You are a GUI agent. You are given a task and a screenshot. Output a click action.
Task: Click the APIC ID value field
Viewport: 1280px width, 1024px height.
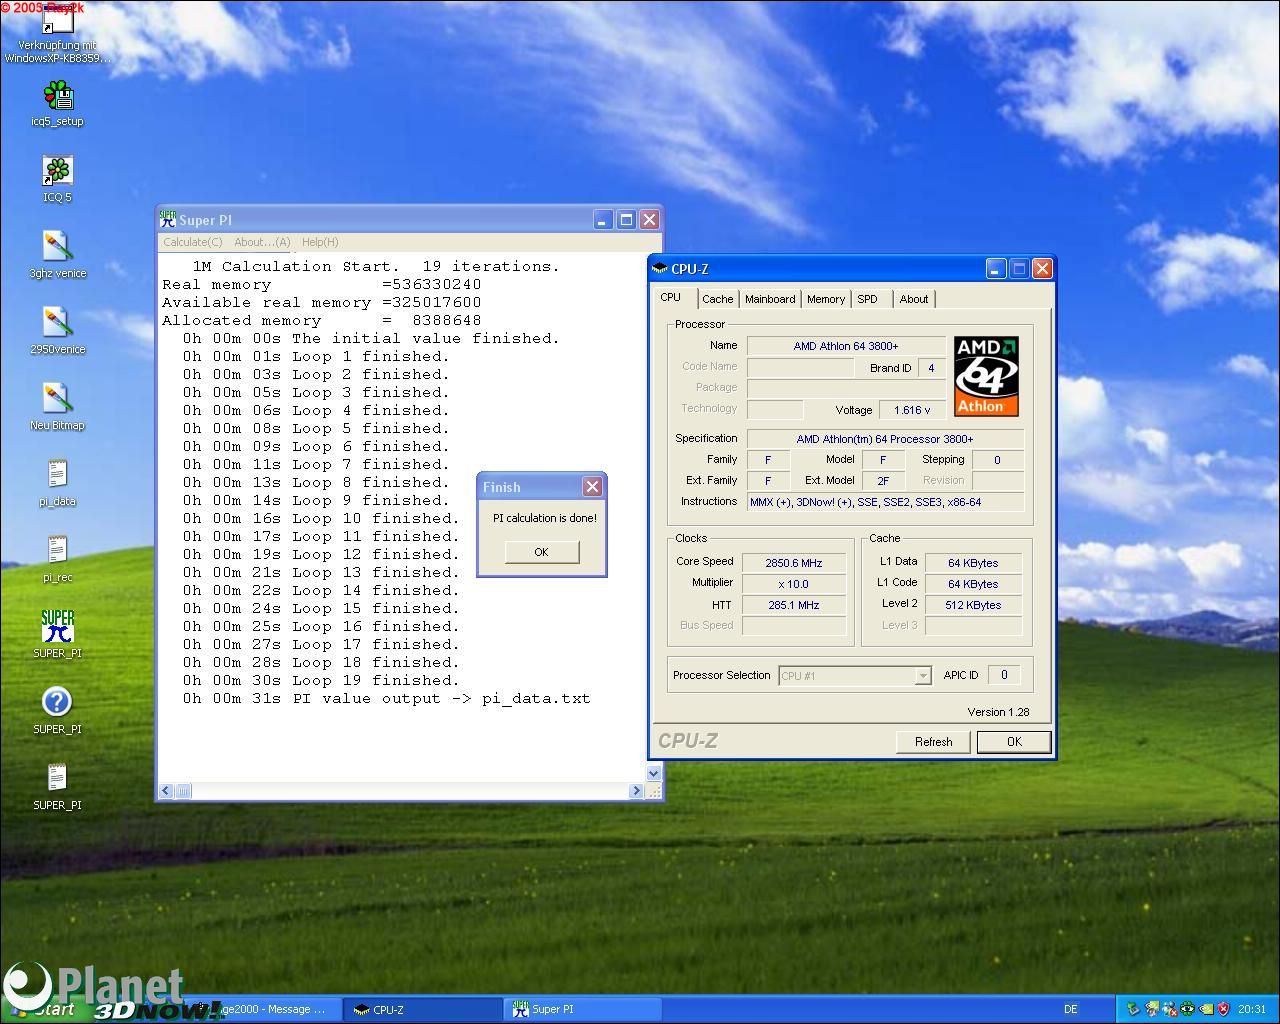click(x=1004, y=675)
